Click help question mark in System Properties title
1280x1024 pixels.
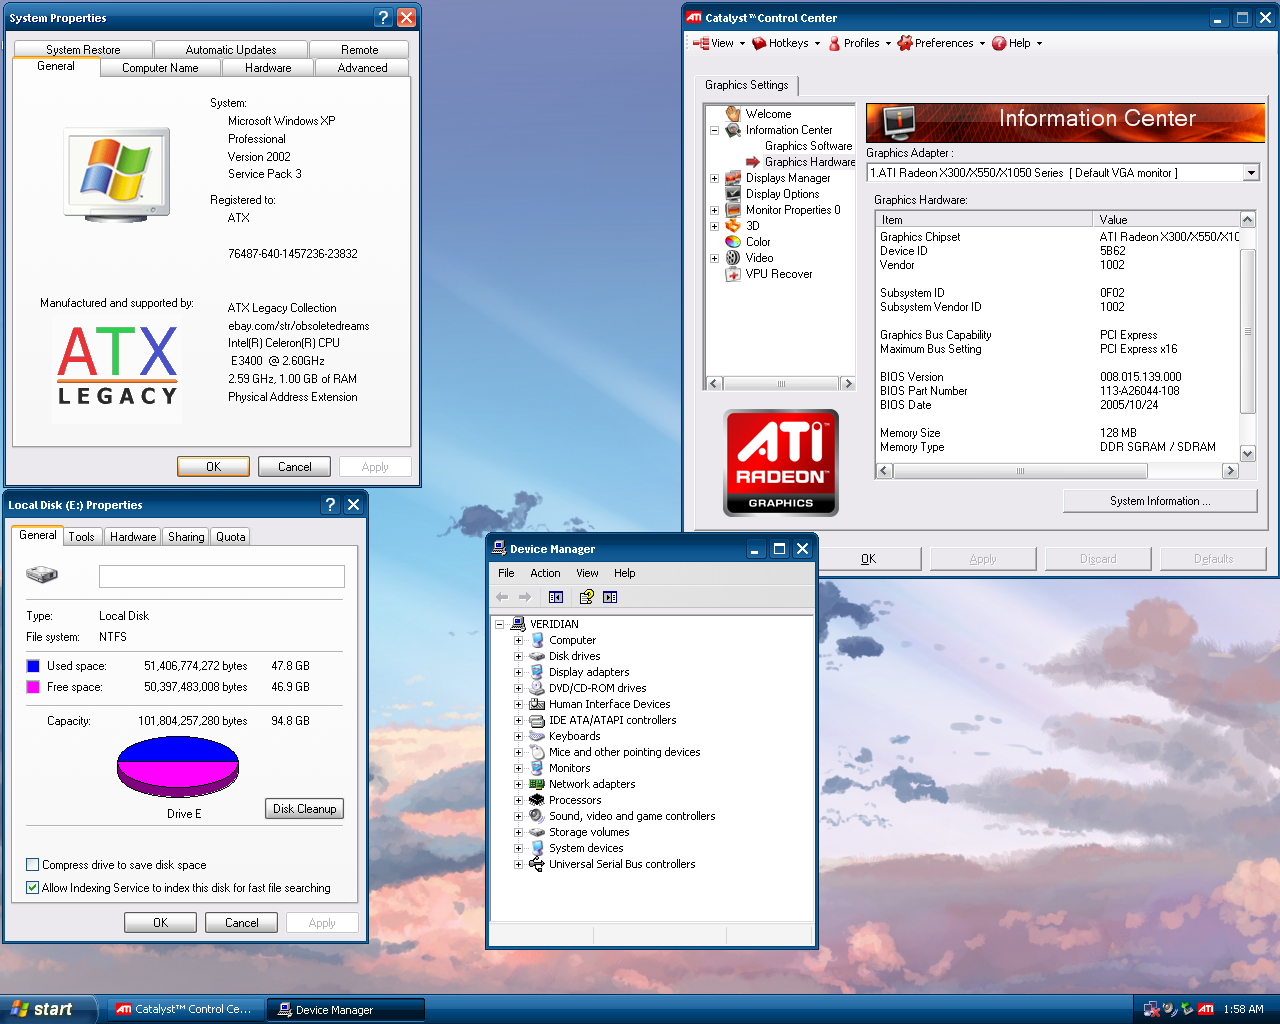click(384, 17)
